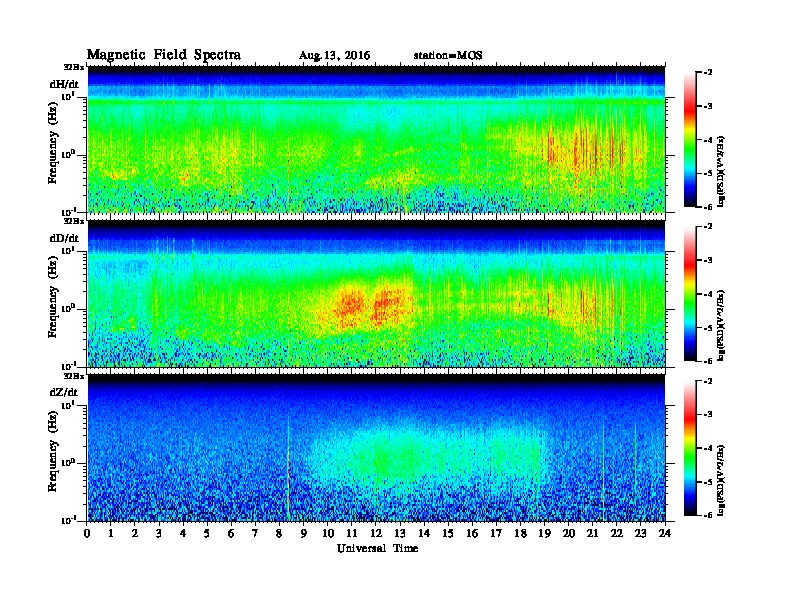Viewport: 792px width, 612px height.
Task: Click hour tick label "11" on time axis
Action: click(x=352, y=534)
